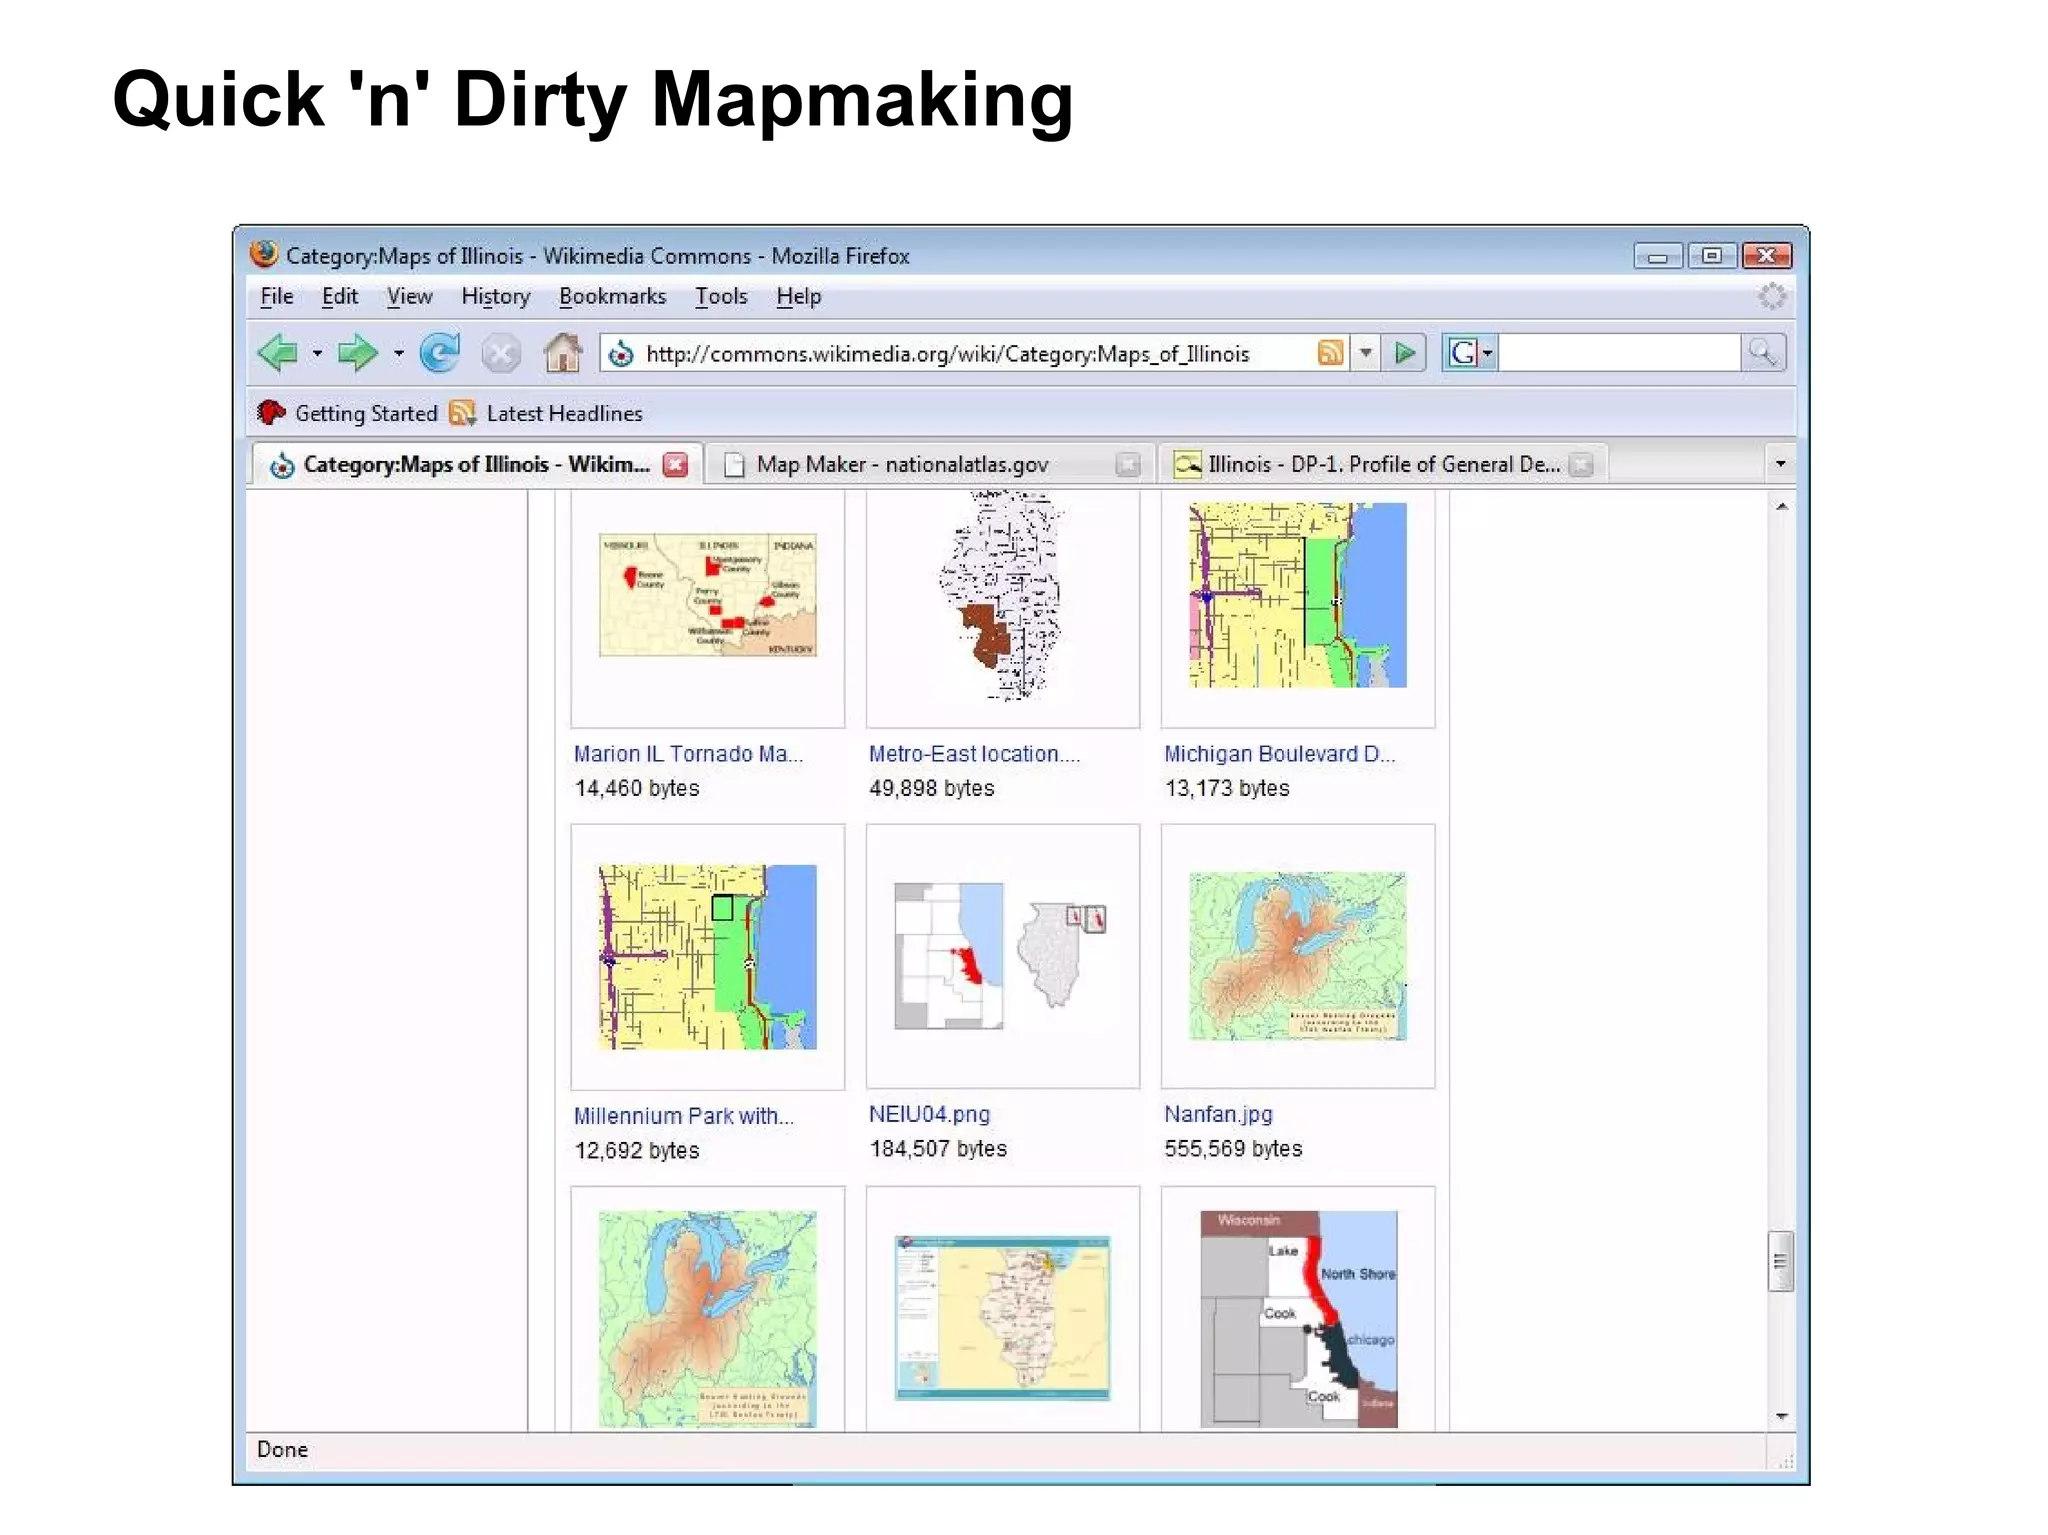
Task: Go to Home page via the house icon
Action: click(563, 353)
